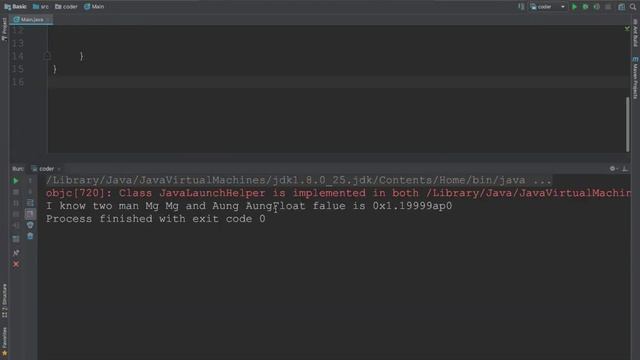This screenshot has height=360, width=640.
Task: Switch to the Main.java editor tab
Action: tap(31, 19)
